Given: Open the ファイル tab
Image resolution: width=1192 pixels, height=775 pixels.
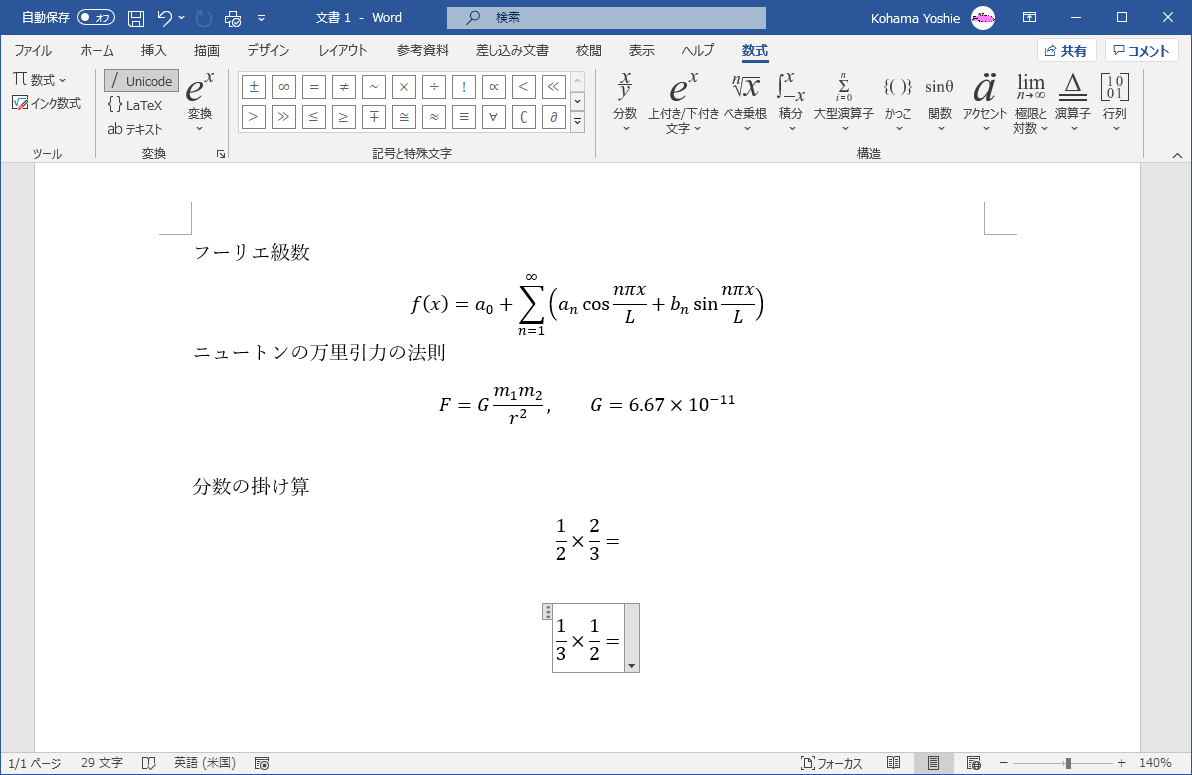Looking at the screenshot, I should (33, 50).
